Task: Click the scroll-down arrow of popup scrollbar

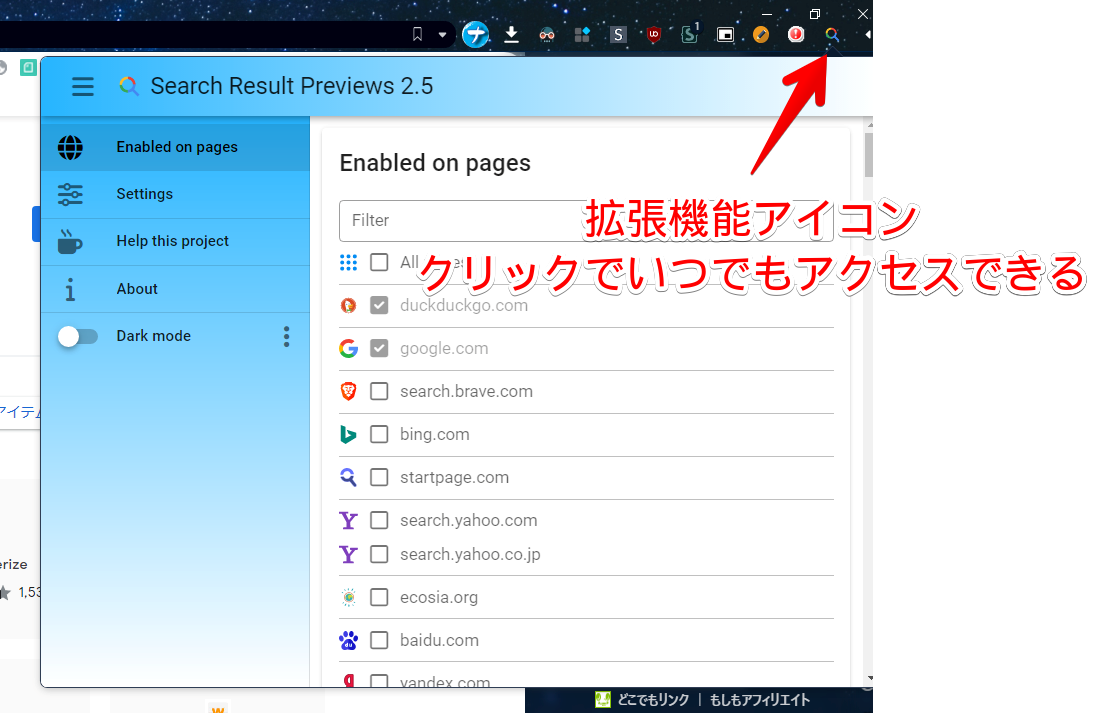Action: 869,678
